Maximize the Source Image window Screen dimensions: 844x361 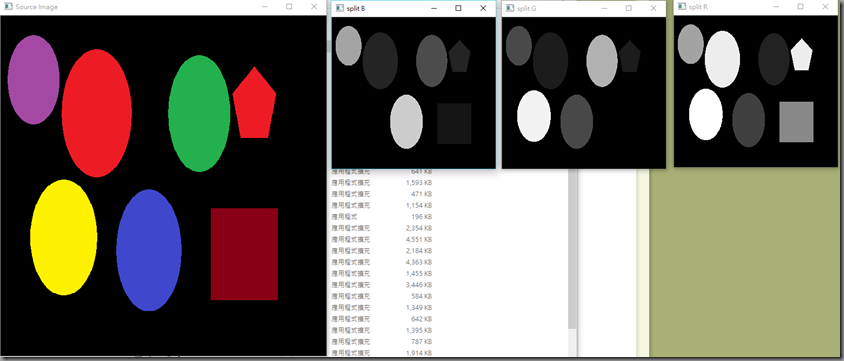289,7
